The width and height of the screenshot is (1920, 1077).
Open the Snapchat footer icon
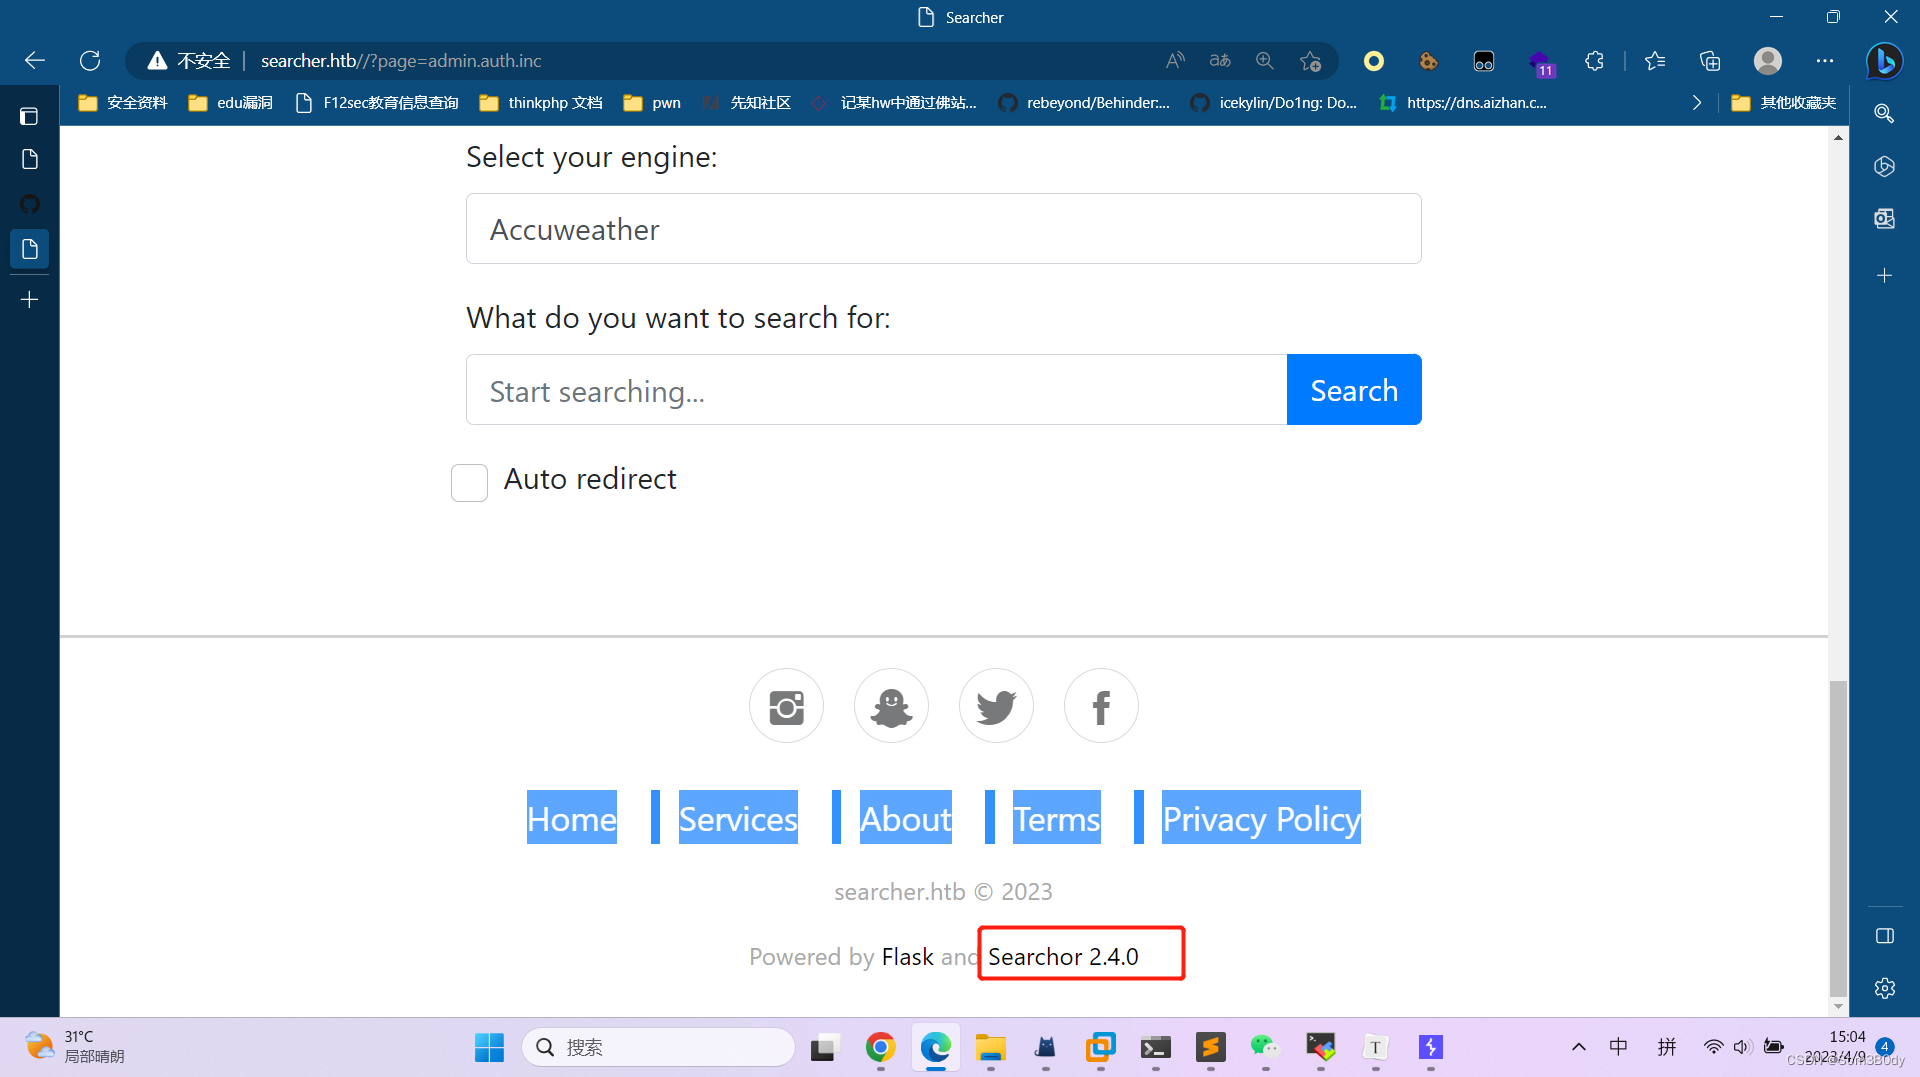click(x=891, y=706)
